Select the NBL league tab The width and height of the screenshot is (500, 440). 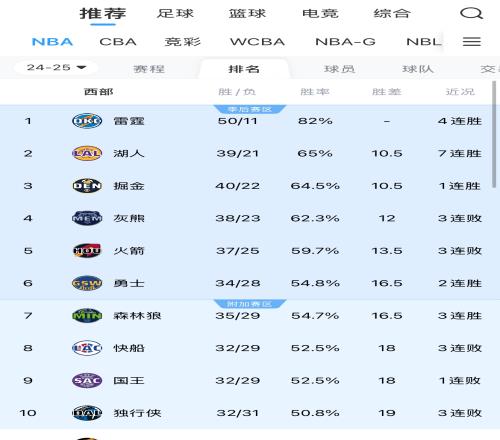[424, 42]
